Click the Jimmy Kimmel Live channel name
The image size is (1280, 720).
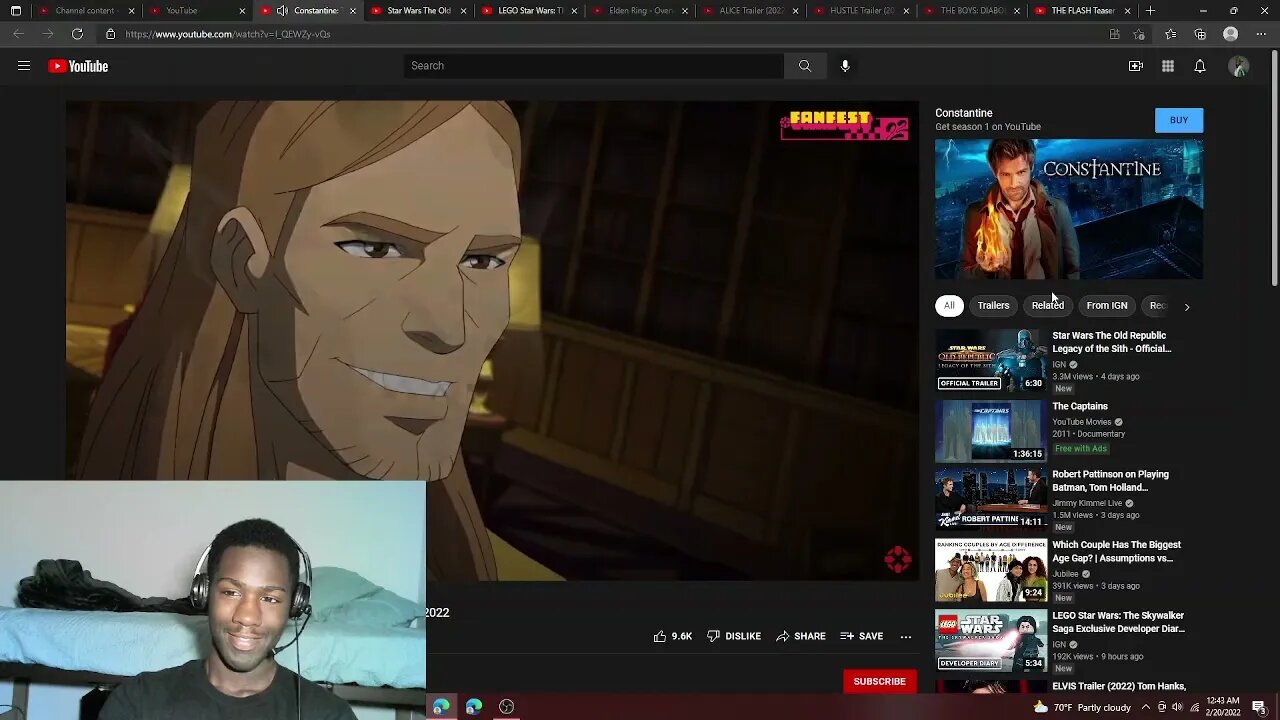pyautogui.click(x=1087, y=503)
